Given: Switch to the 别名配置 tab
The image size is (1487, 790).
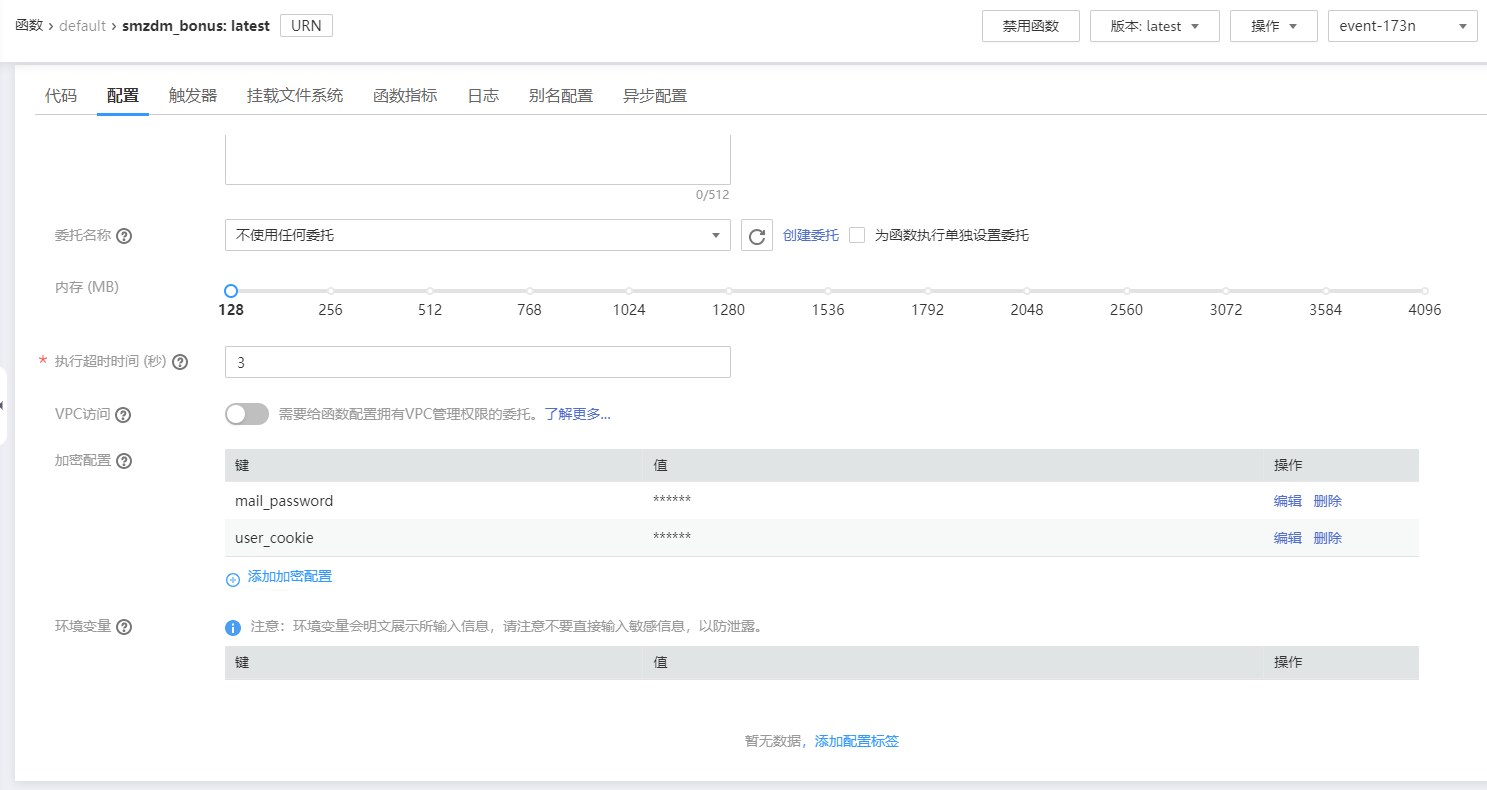Looking at the screenshot, I should 561,96.
